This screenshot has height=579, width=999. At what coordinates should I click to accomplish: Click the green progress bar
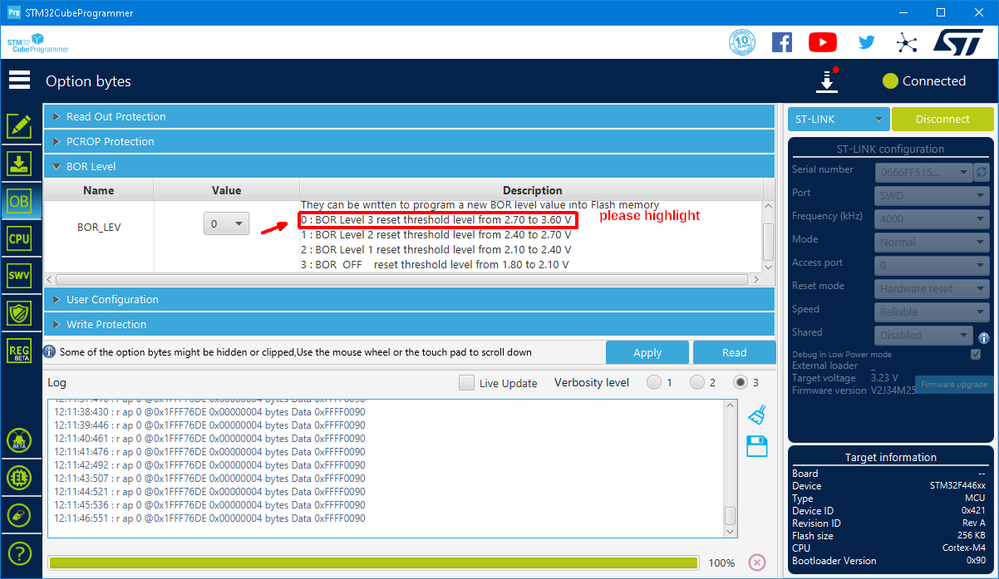373,563
